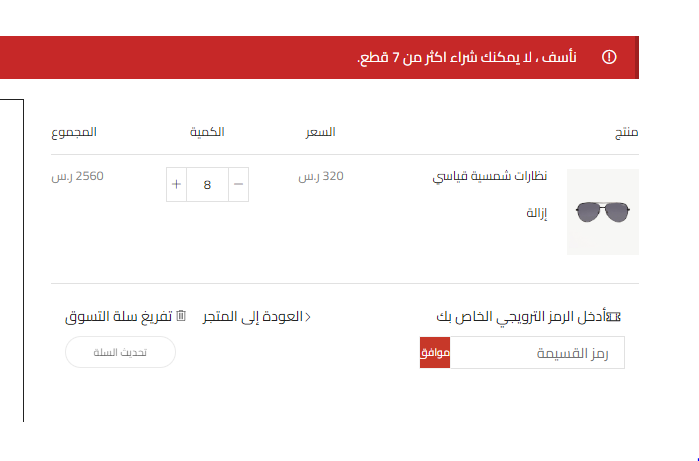Click the error message about 7 قطع
The height and width of the screenshot is (461, 699).
click(467, 58)
